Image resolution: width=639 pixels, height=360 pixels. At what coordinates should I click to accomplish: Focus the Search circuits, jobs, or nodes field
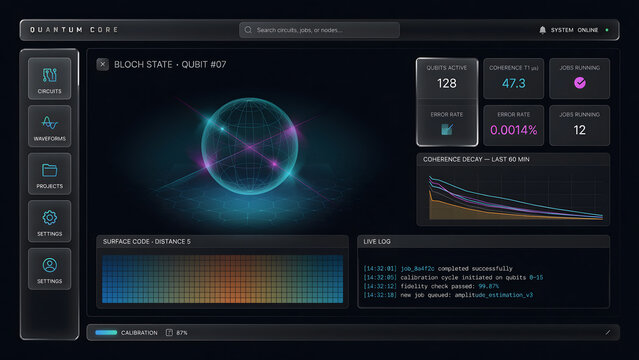[x=319, y=30]
